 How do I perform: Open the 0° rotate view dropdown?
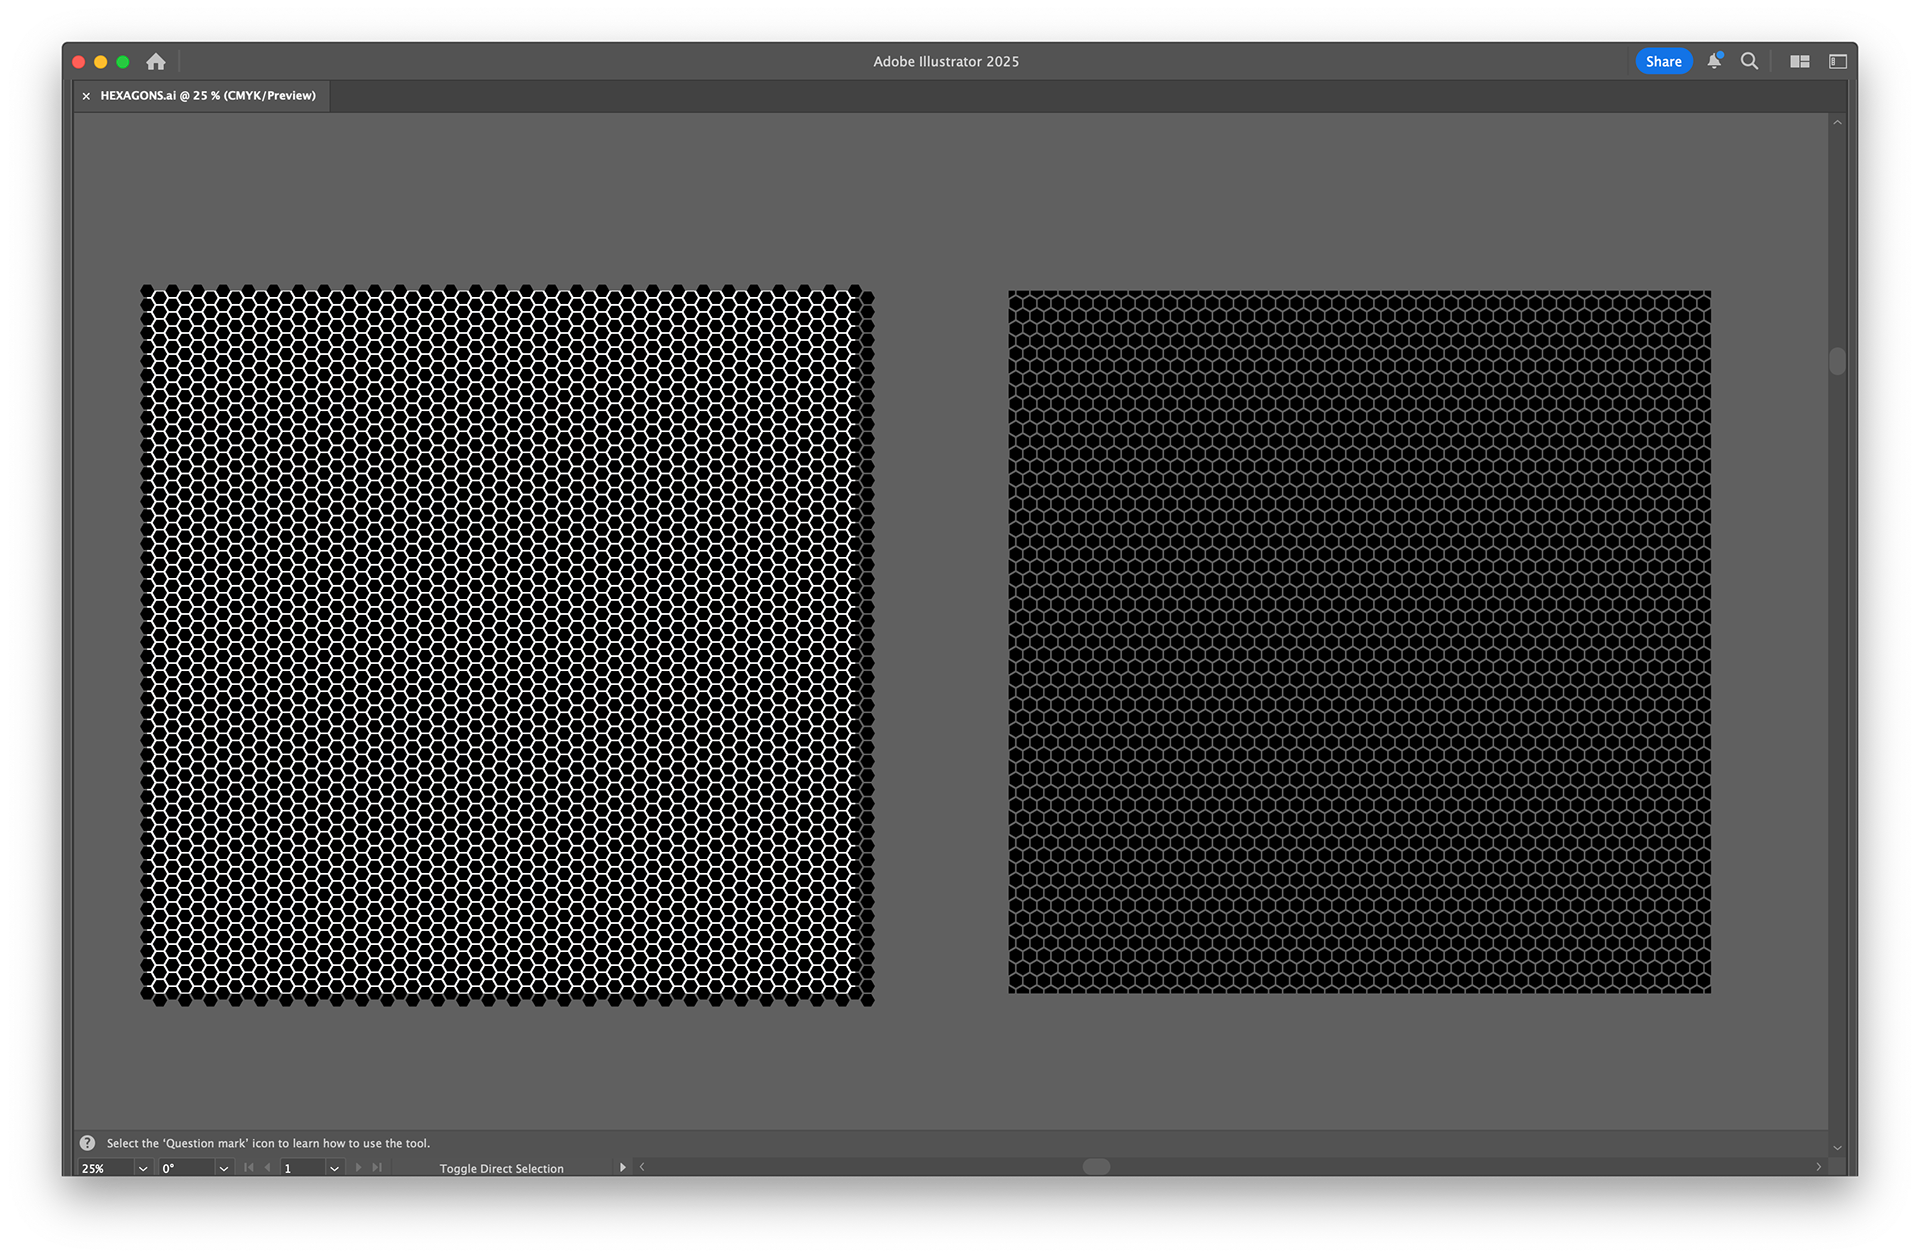224,1168
